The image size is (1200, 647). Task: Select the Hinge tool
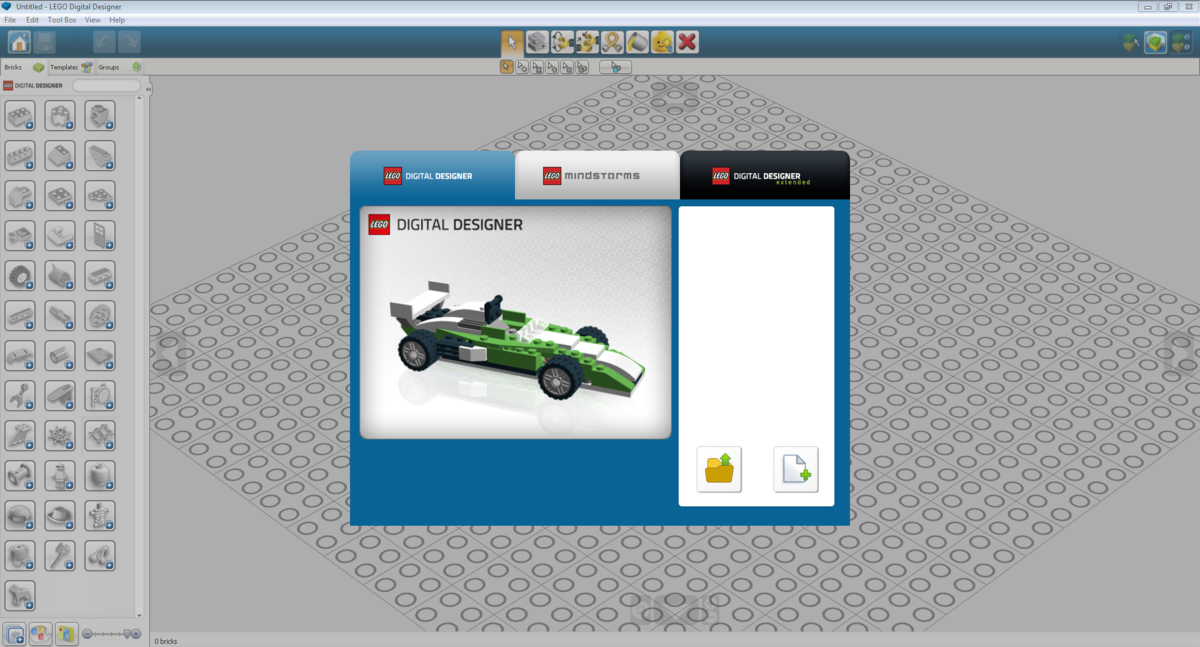click(562, 42)
